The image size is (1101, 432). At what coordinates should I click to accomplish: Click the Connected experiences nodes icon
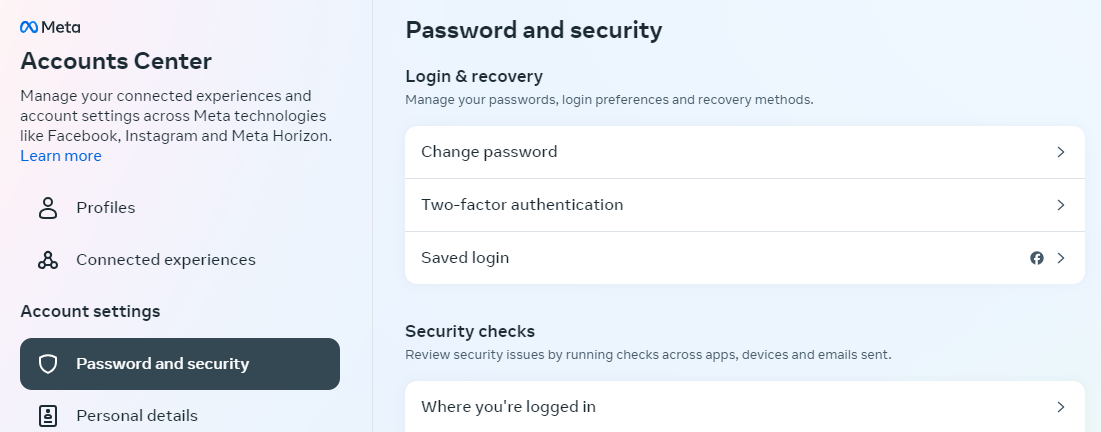48,260
